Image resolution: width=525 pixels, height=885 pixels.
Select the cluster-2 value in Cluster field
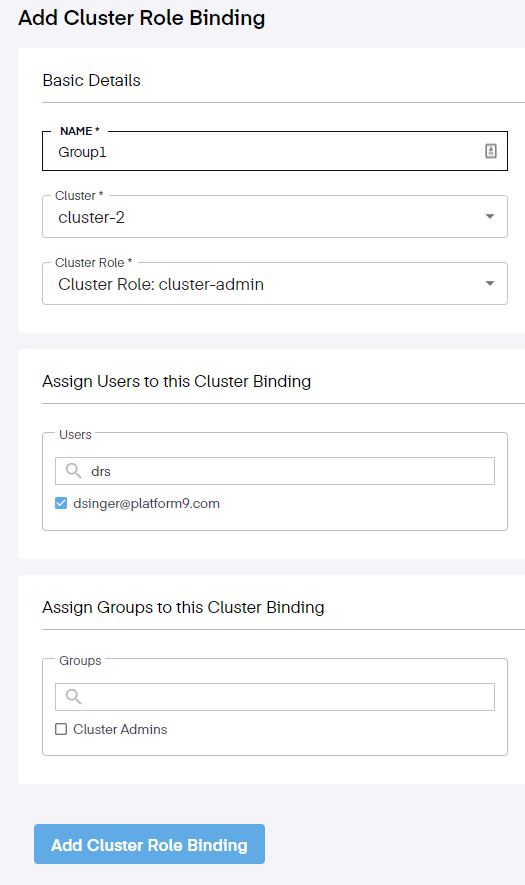pyautogui.click(x=91, y=217)
